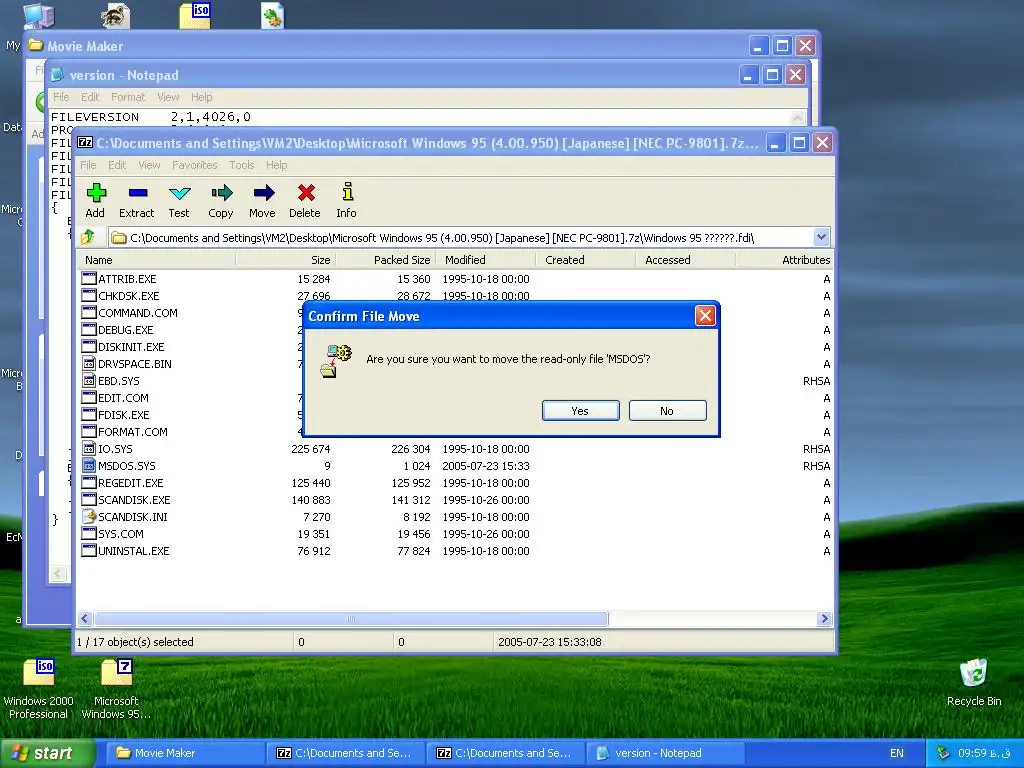Viewport: 1024px width, 768px height.
Task: Go up one folder level in 7-Zip
Action: 88,237
